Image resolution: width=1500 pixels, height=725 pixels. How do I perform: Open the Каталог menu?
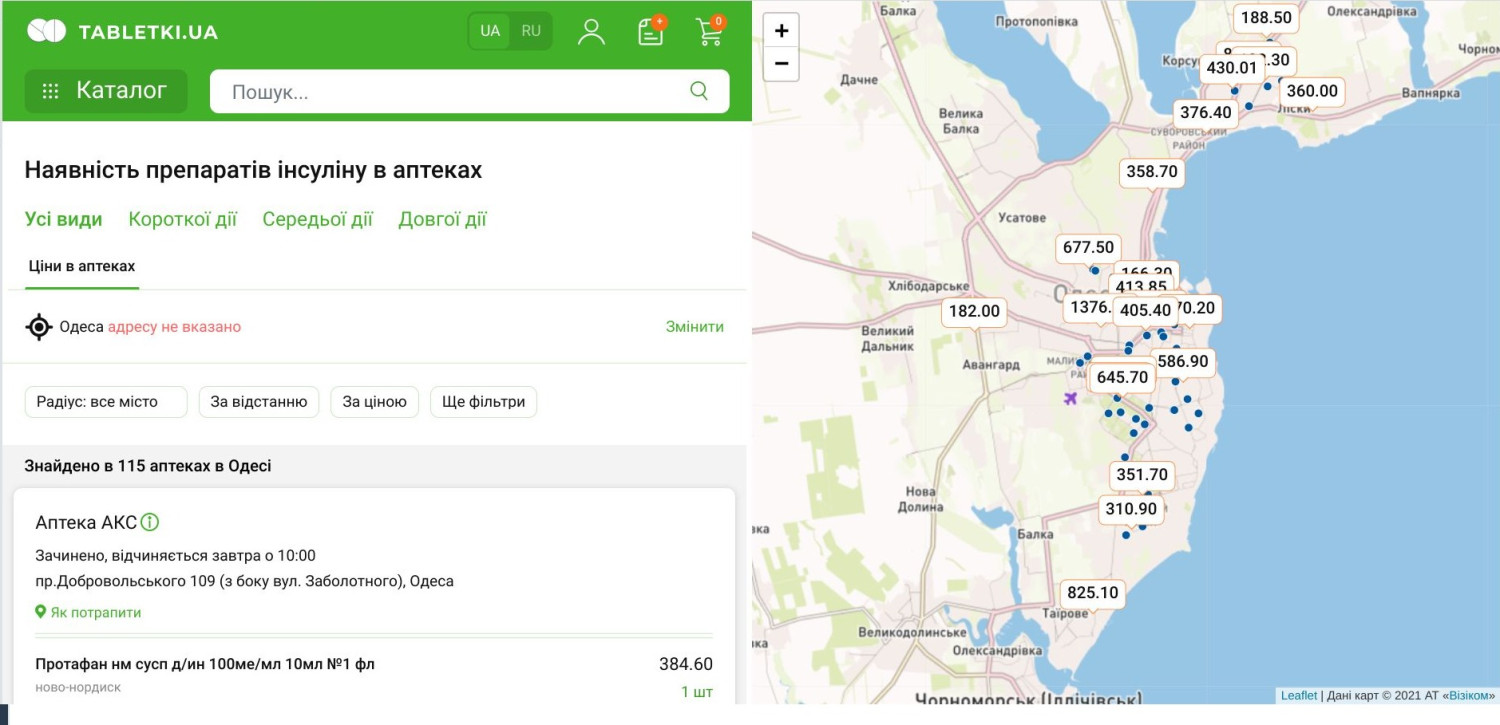tap(106, 91)
